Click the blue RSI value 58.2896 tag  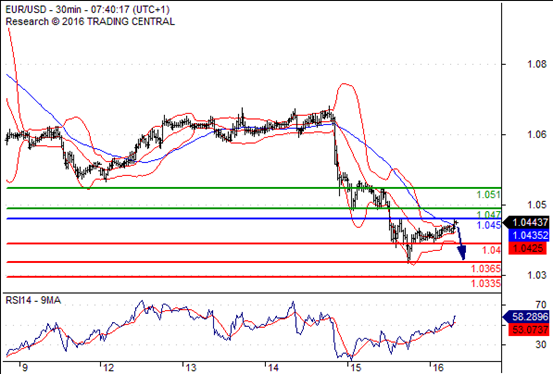(526, 317)
